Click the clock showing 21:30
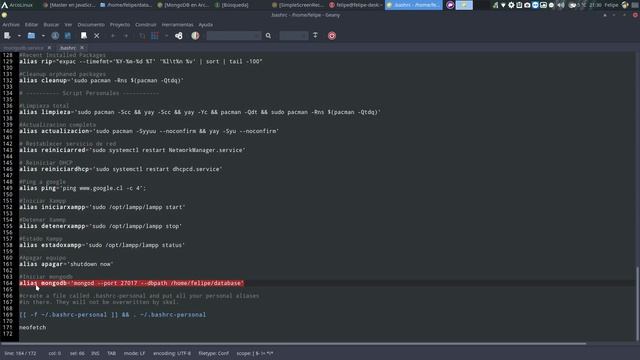The width and height of the screenshot is (640, 360). 596,5
